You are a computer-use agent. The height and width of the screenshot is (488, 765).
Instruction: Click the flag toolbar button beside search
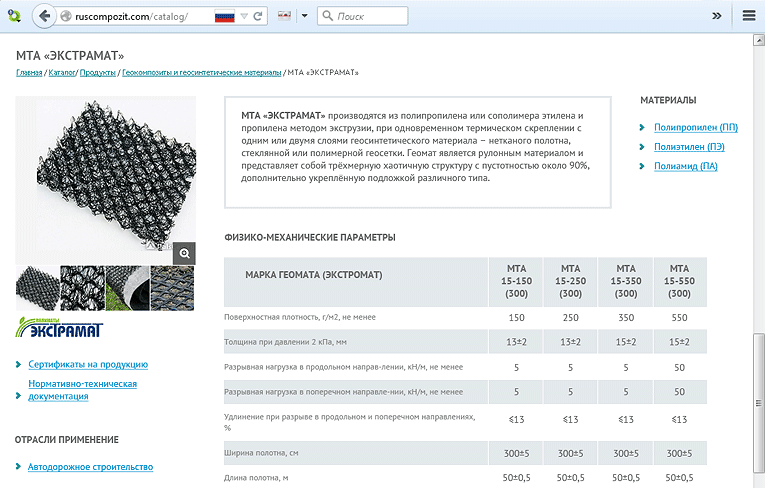click(285, 16)
